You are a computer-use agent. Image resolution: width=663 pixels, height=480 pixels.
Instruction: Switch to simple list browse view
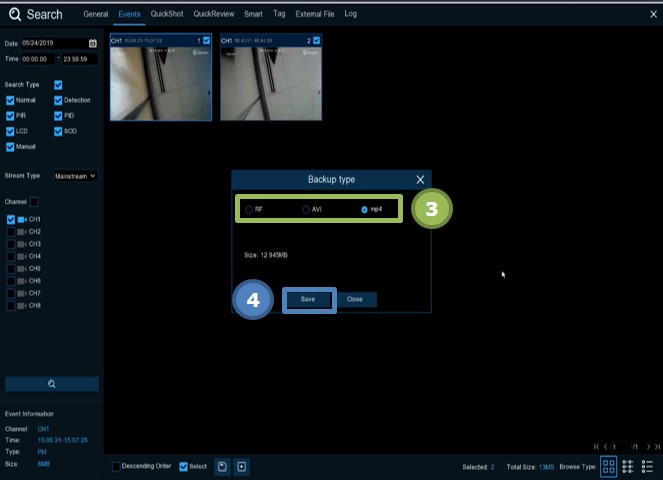(647, 466)
